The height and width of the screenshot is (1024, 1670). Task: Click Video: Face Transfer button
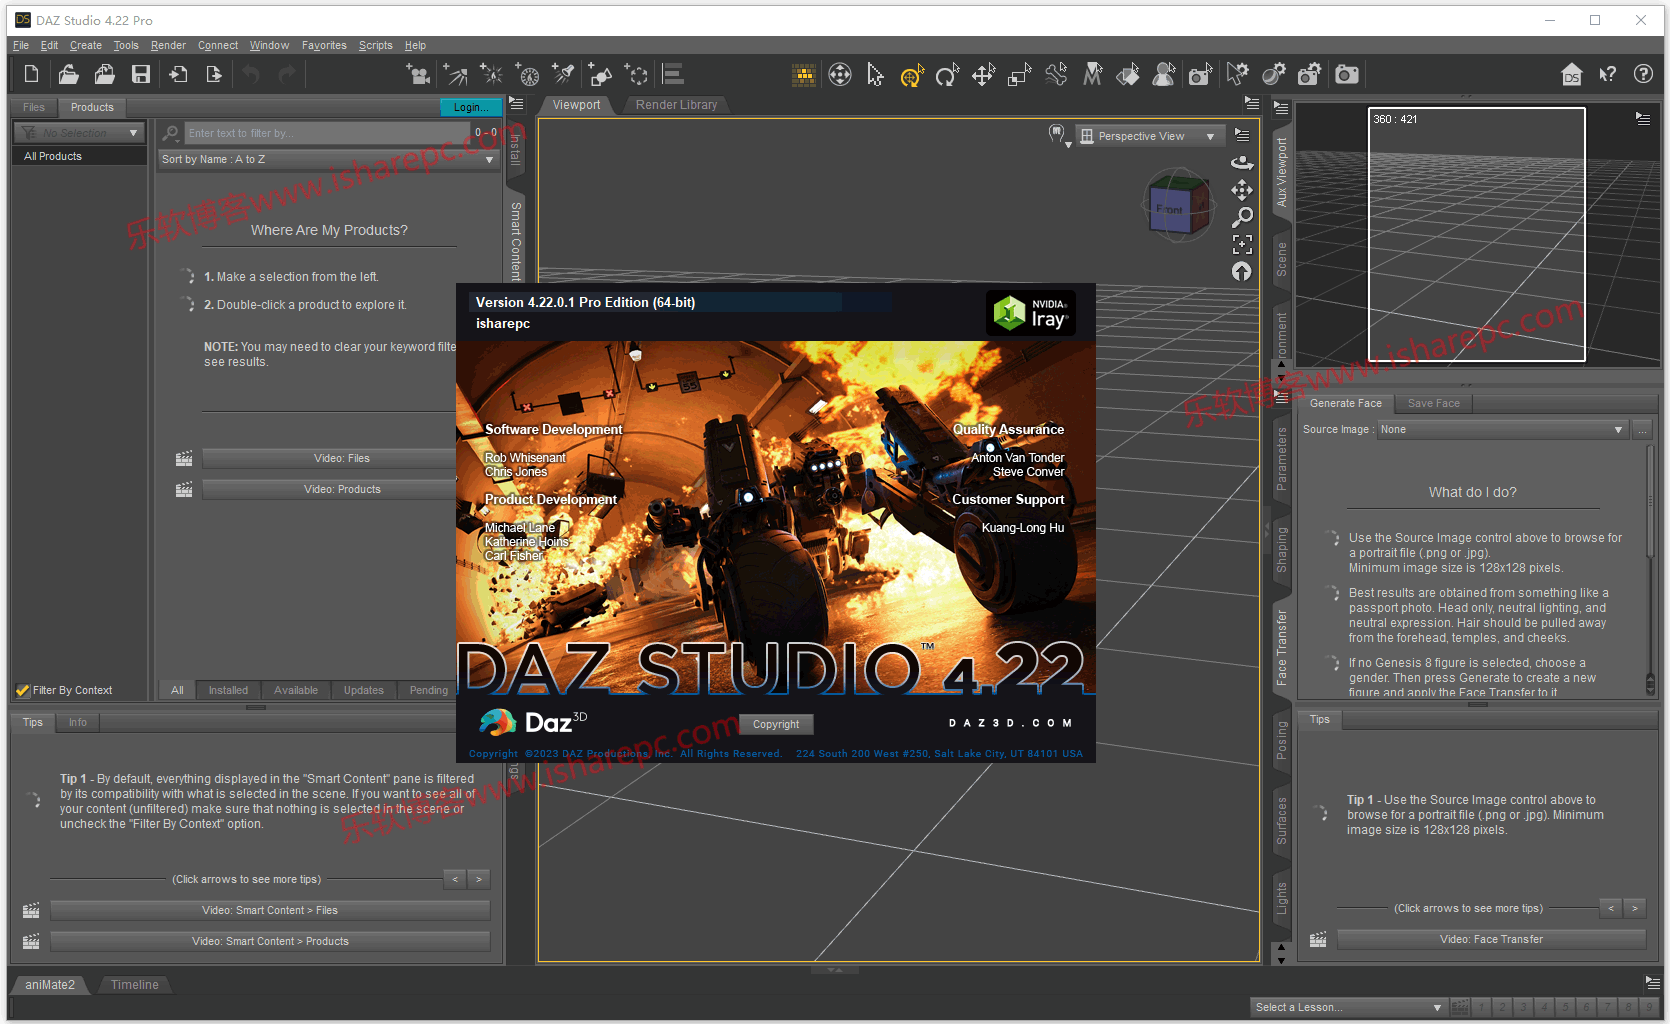click(x=1491, y=939)
